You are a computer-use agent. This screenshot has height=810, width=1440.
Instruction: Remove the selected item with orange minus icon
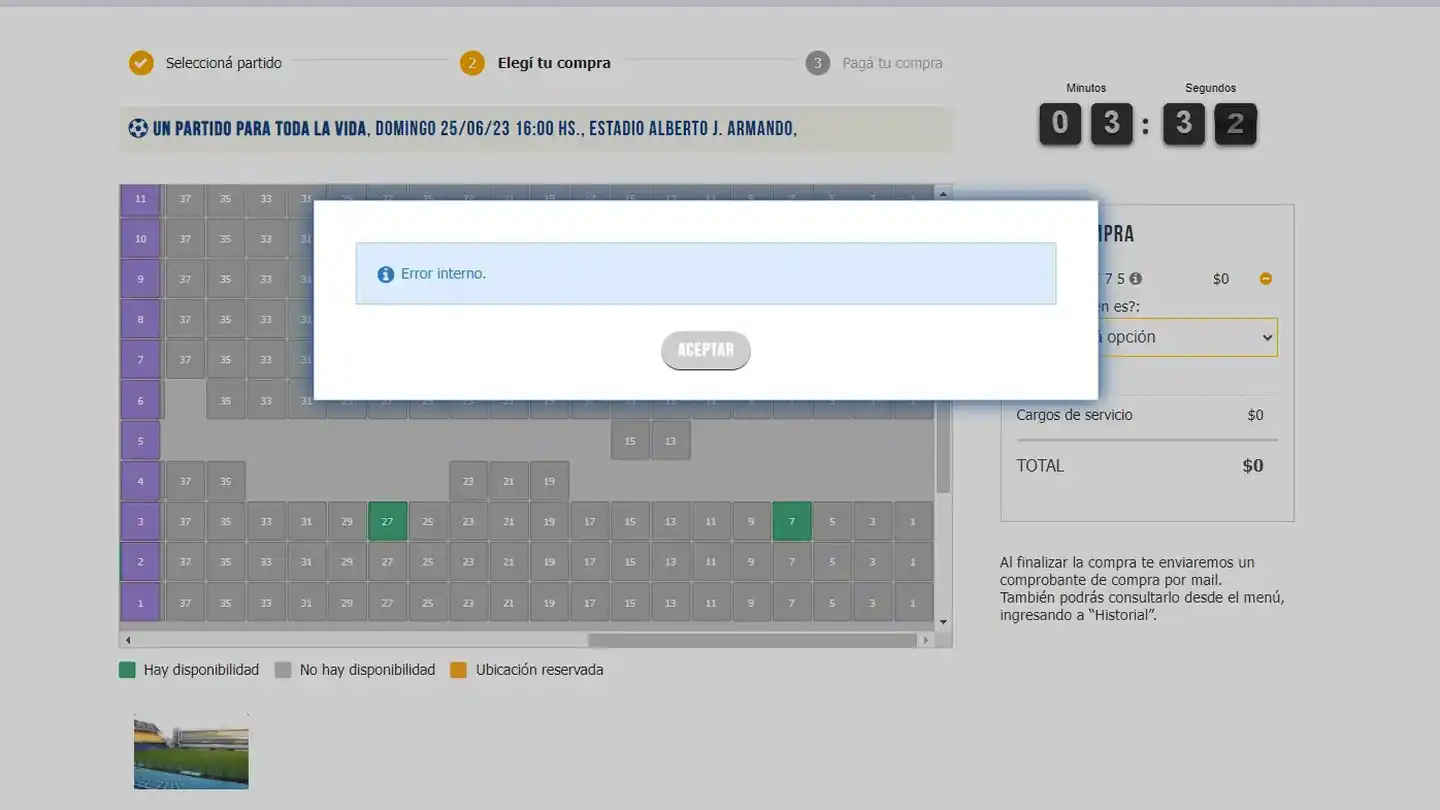1266,279
